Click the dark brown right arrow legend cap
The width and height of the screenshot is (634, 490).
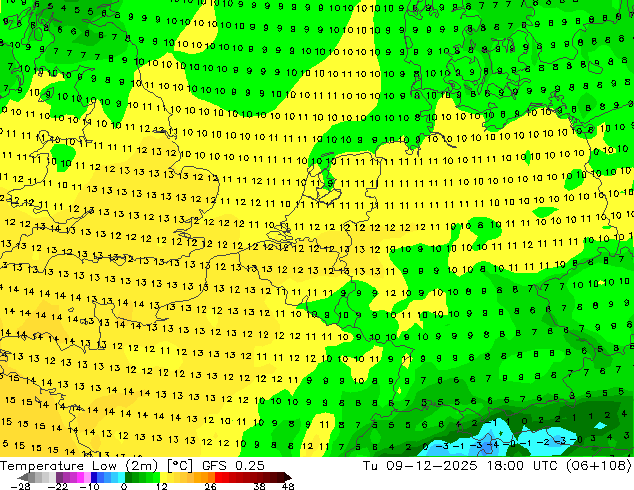point(288,477)
